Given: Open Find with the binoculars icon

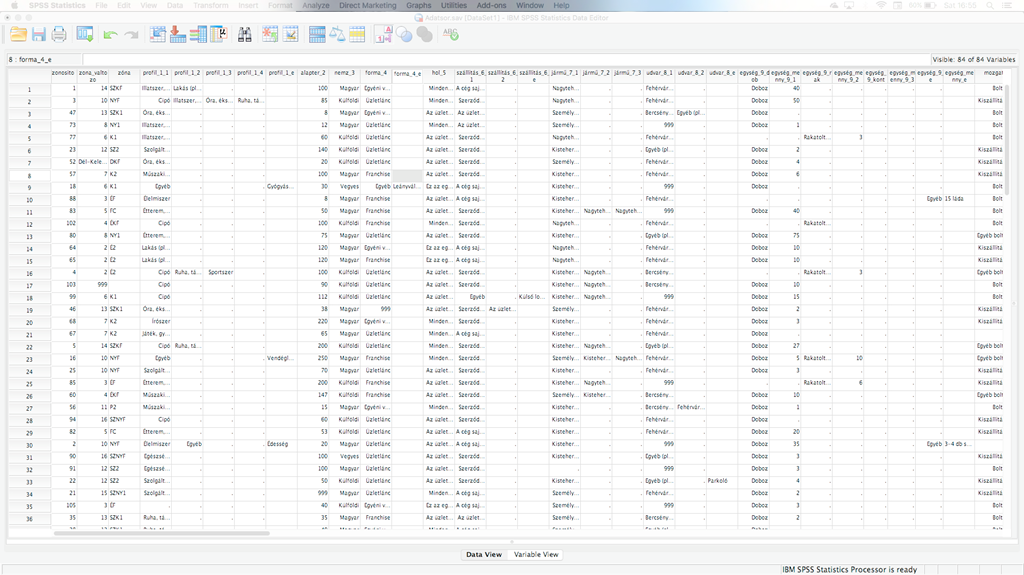Looking at the screenshot, I should point(244,35).
